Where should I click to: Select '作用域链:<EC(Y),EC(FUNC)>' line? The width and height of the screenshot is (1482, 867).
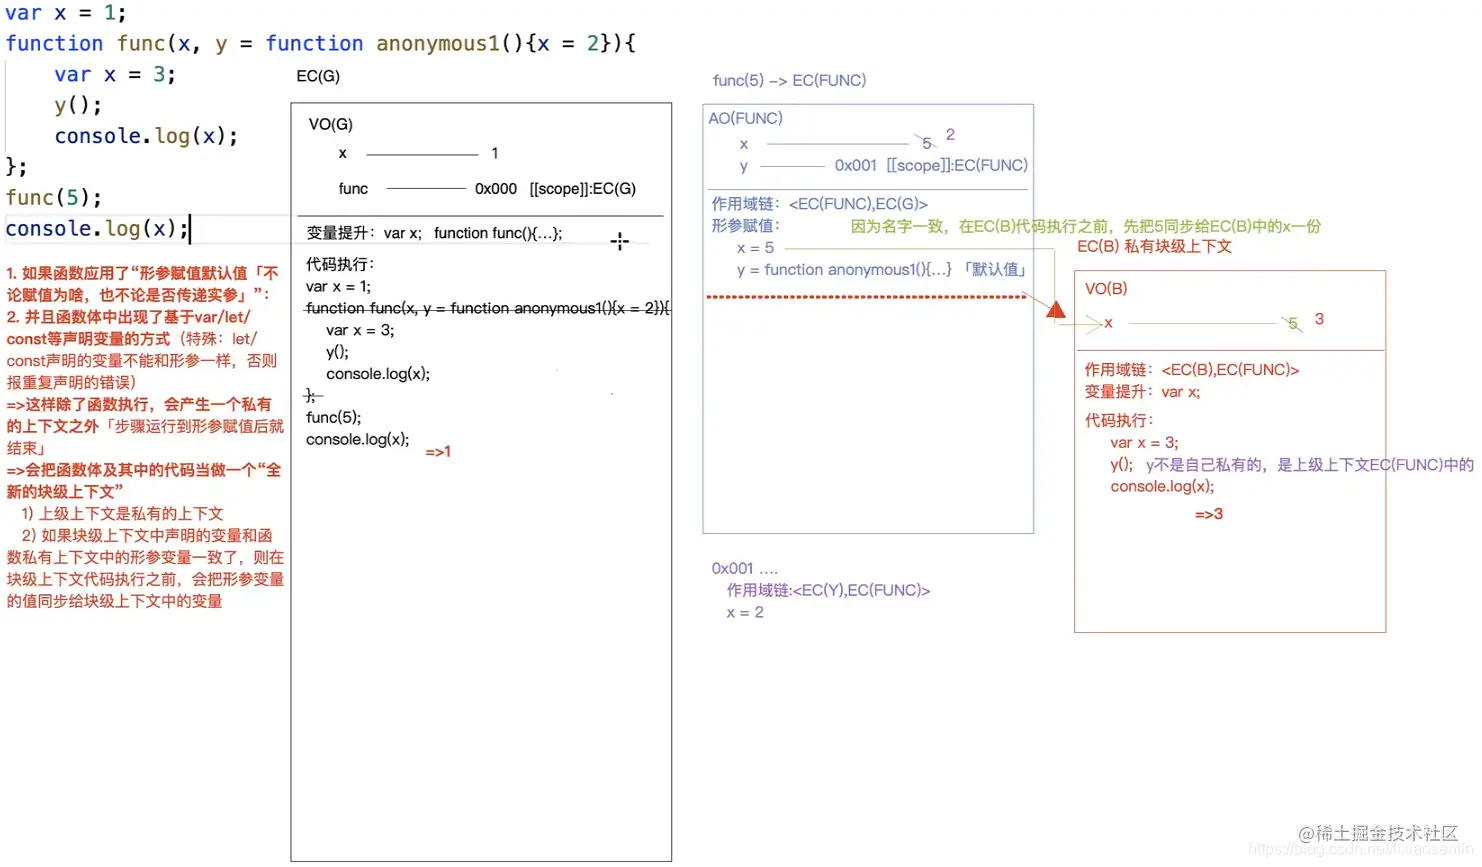[828, 590]
